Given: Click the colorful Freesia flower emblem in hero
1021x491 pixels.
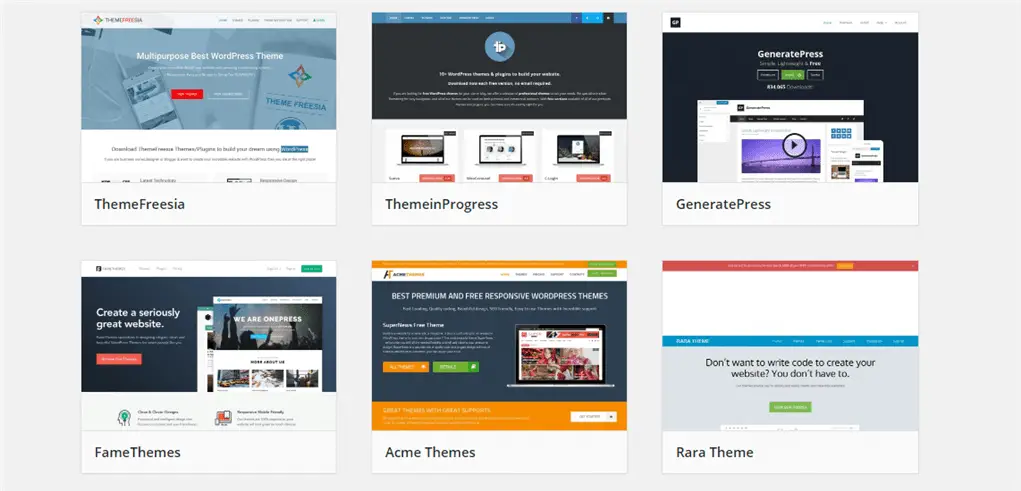Looking at the screenshot, I should click(300, 76).
